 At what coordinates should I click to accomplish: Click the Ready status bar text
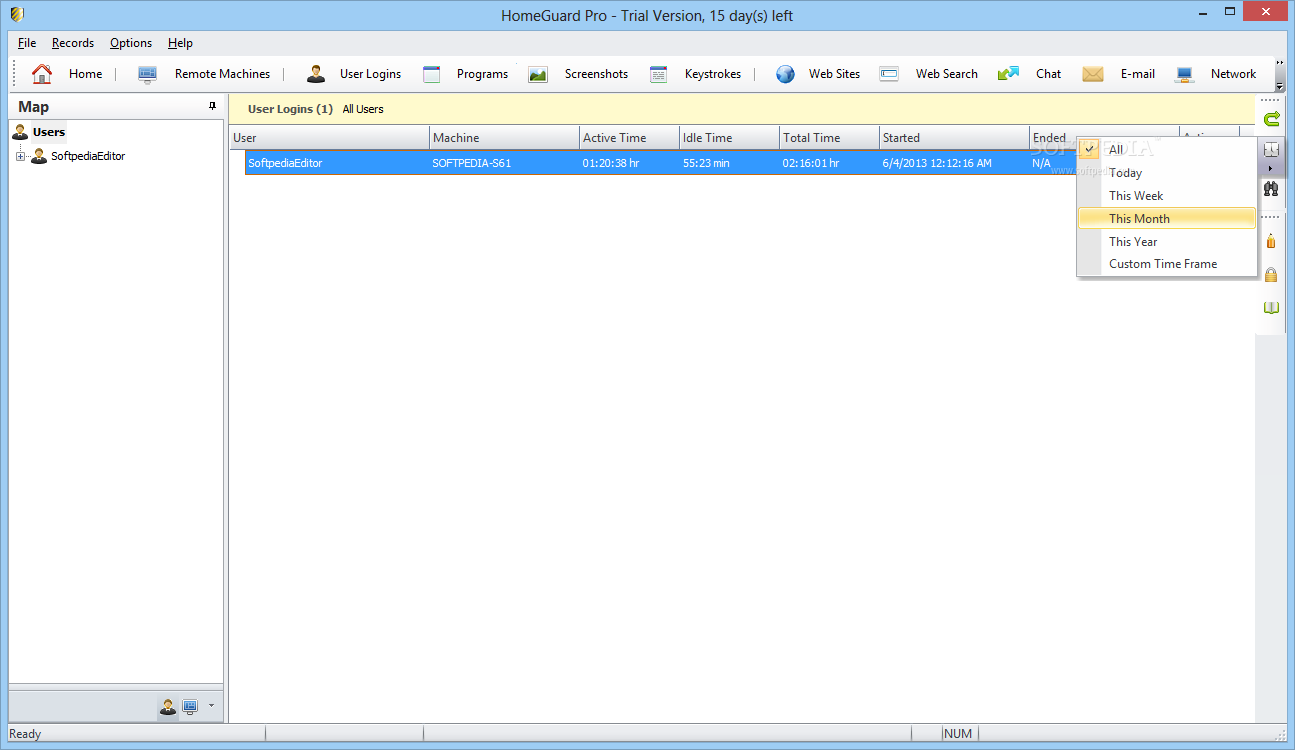pos(25,734)
